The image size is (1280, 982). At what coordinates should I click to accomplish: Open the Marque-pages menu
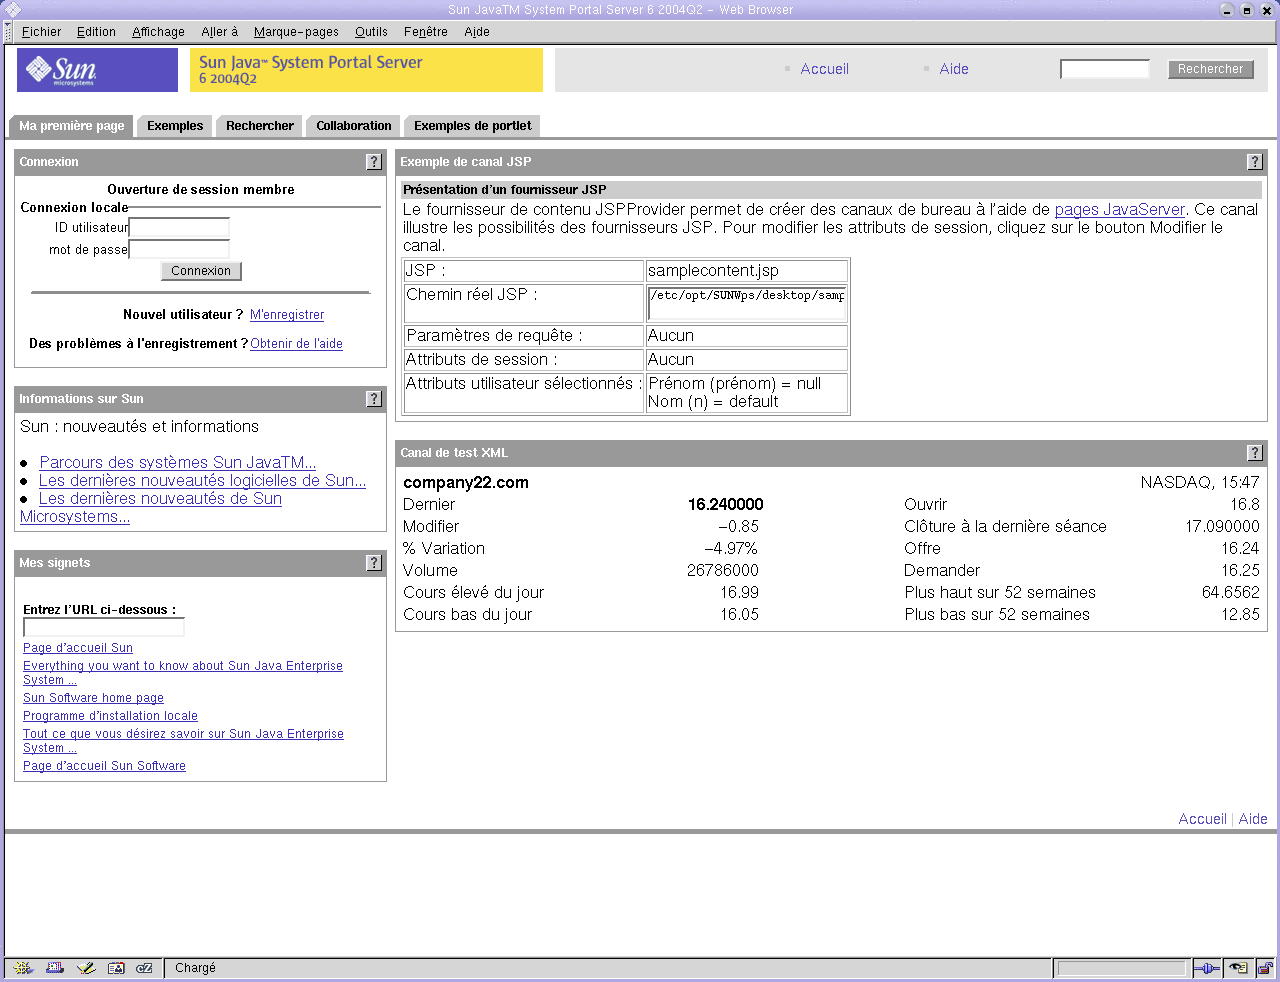(x=296, y=32)
